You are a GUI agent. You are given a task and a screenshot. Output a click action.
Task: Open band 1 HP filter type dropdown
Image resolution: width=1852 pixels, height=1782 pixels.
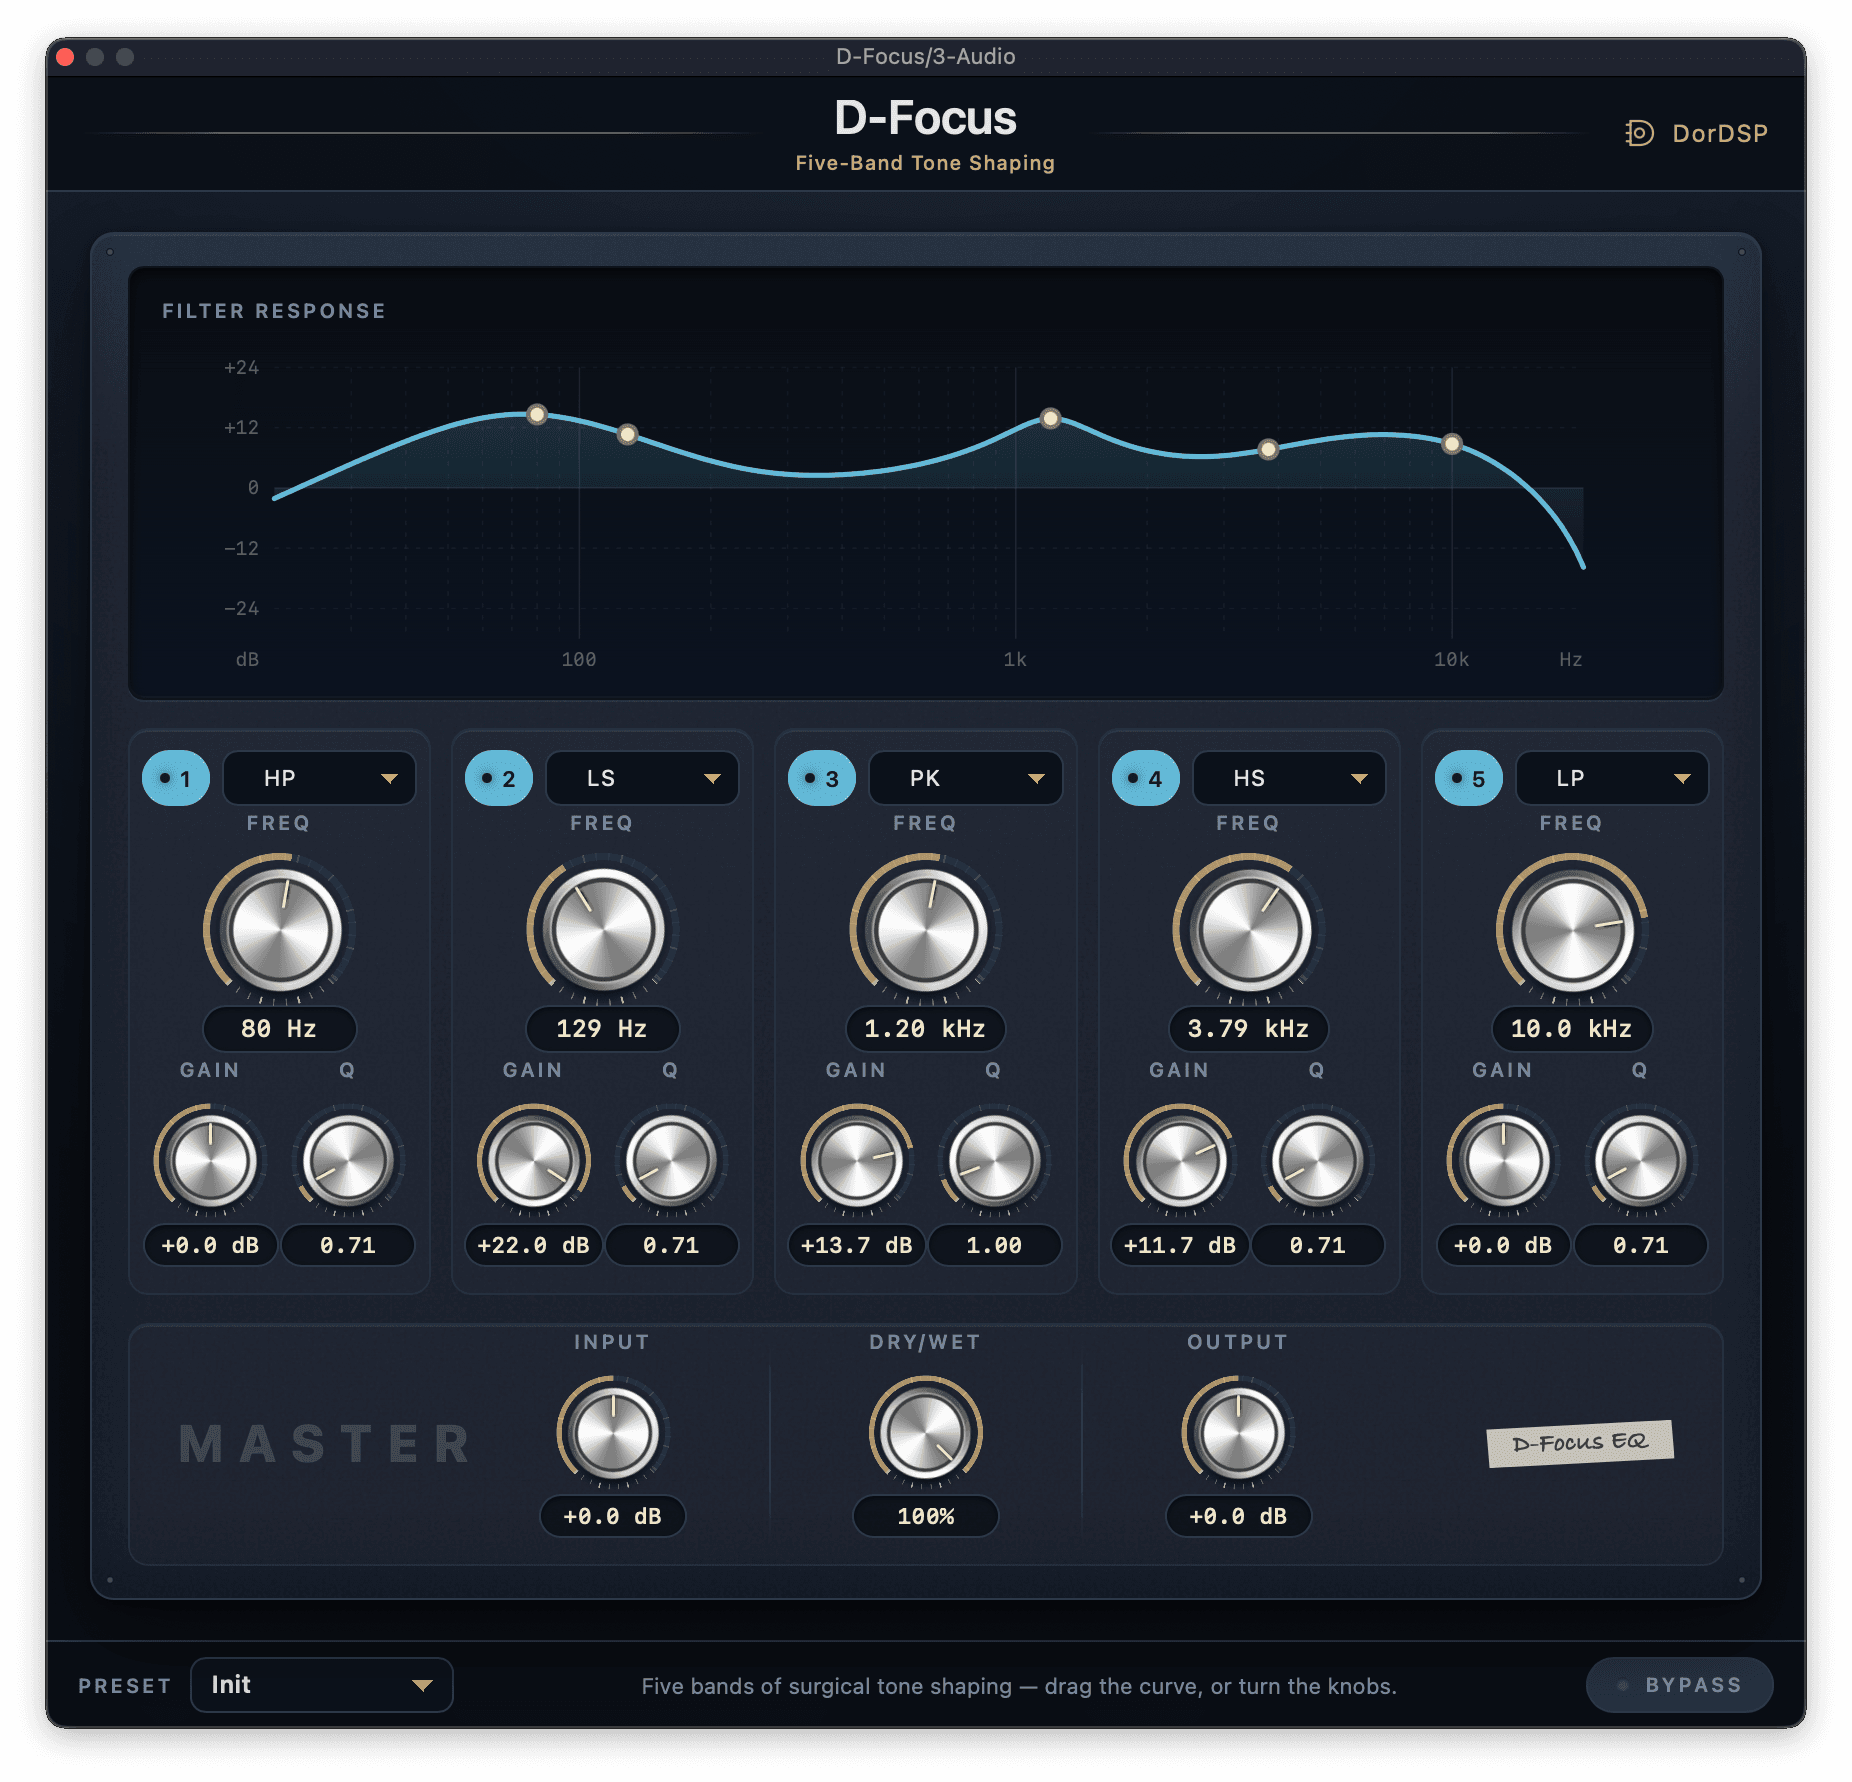tap(320, 778)
